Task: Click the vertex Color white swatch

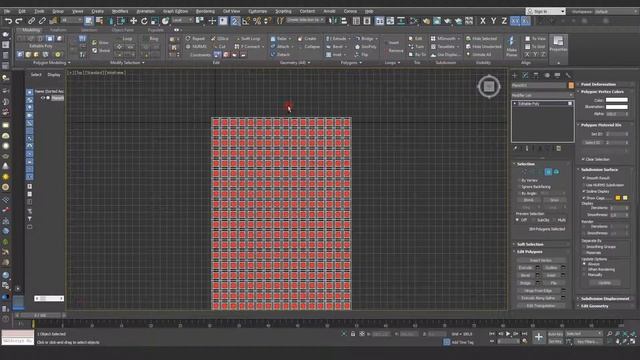Action: click(x=617, y=100)
